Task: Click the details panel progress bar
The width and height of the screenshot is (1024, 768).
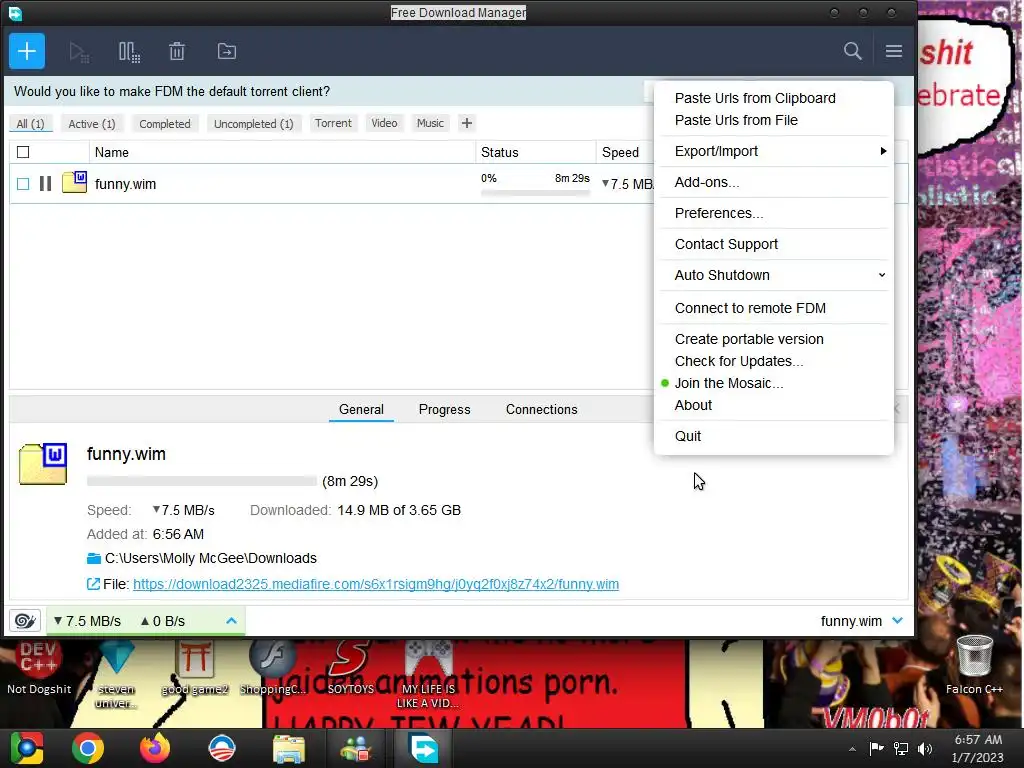Action: [x=202, y=481]
